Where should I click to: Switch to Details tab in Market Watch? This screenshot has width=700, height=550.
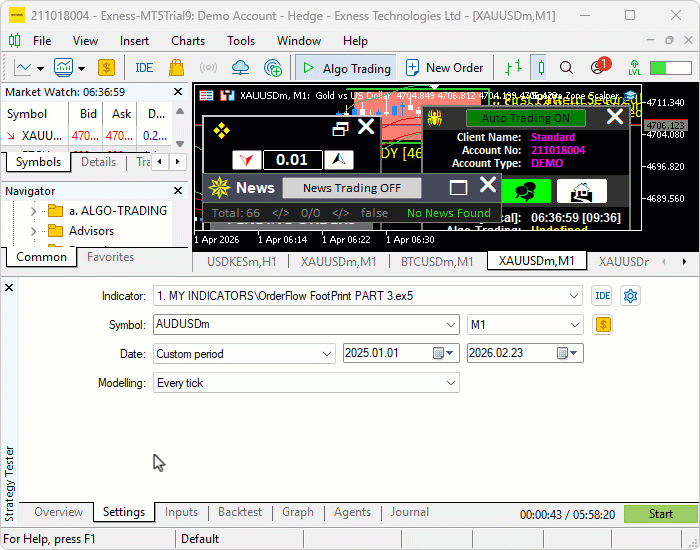coord(98,162)
